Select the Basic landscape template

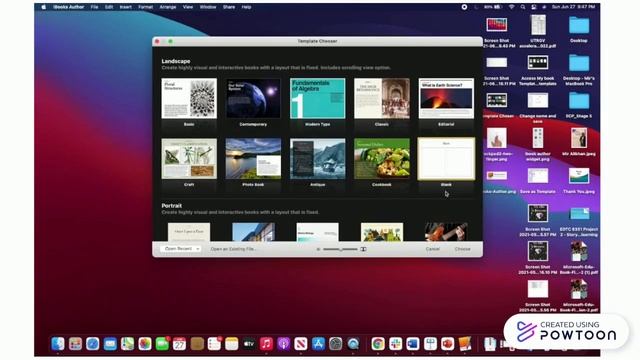click(x=189, y=98)
